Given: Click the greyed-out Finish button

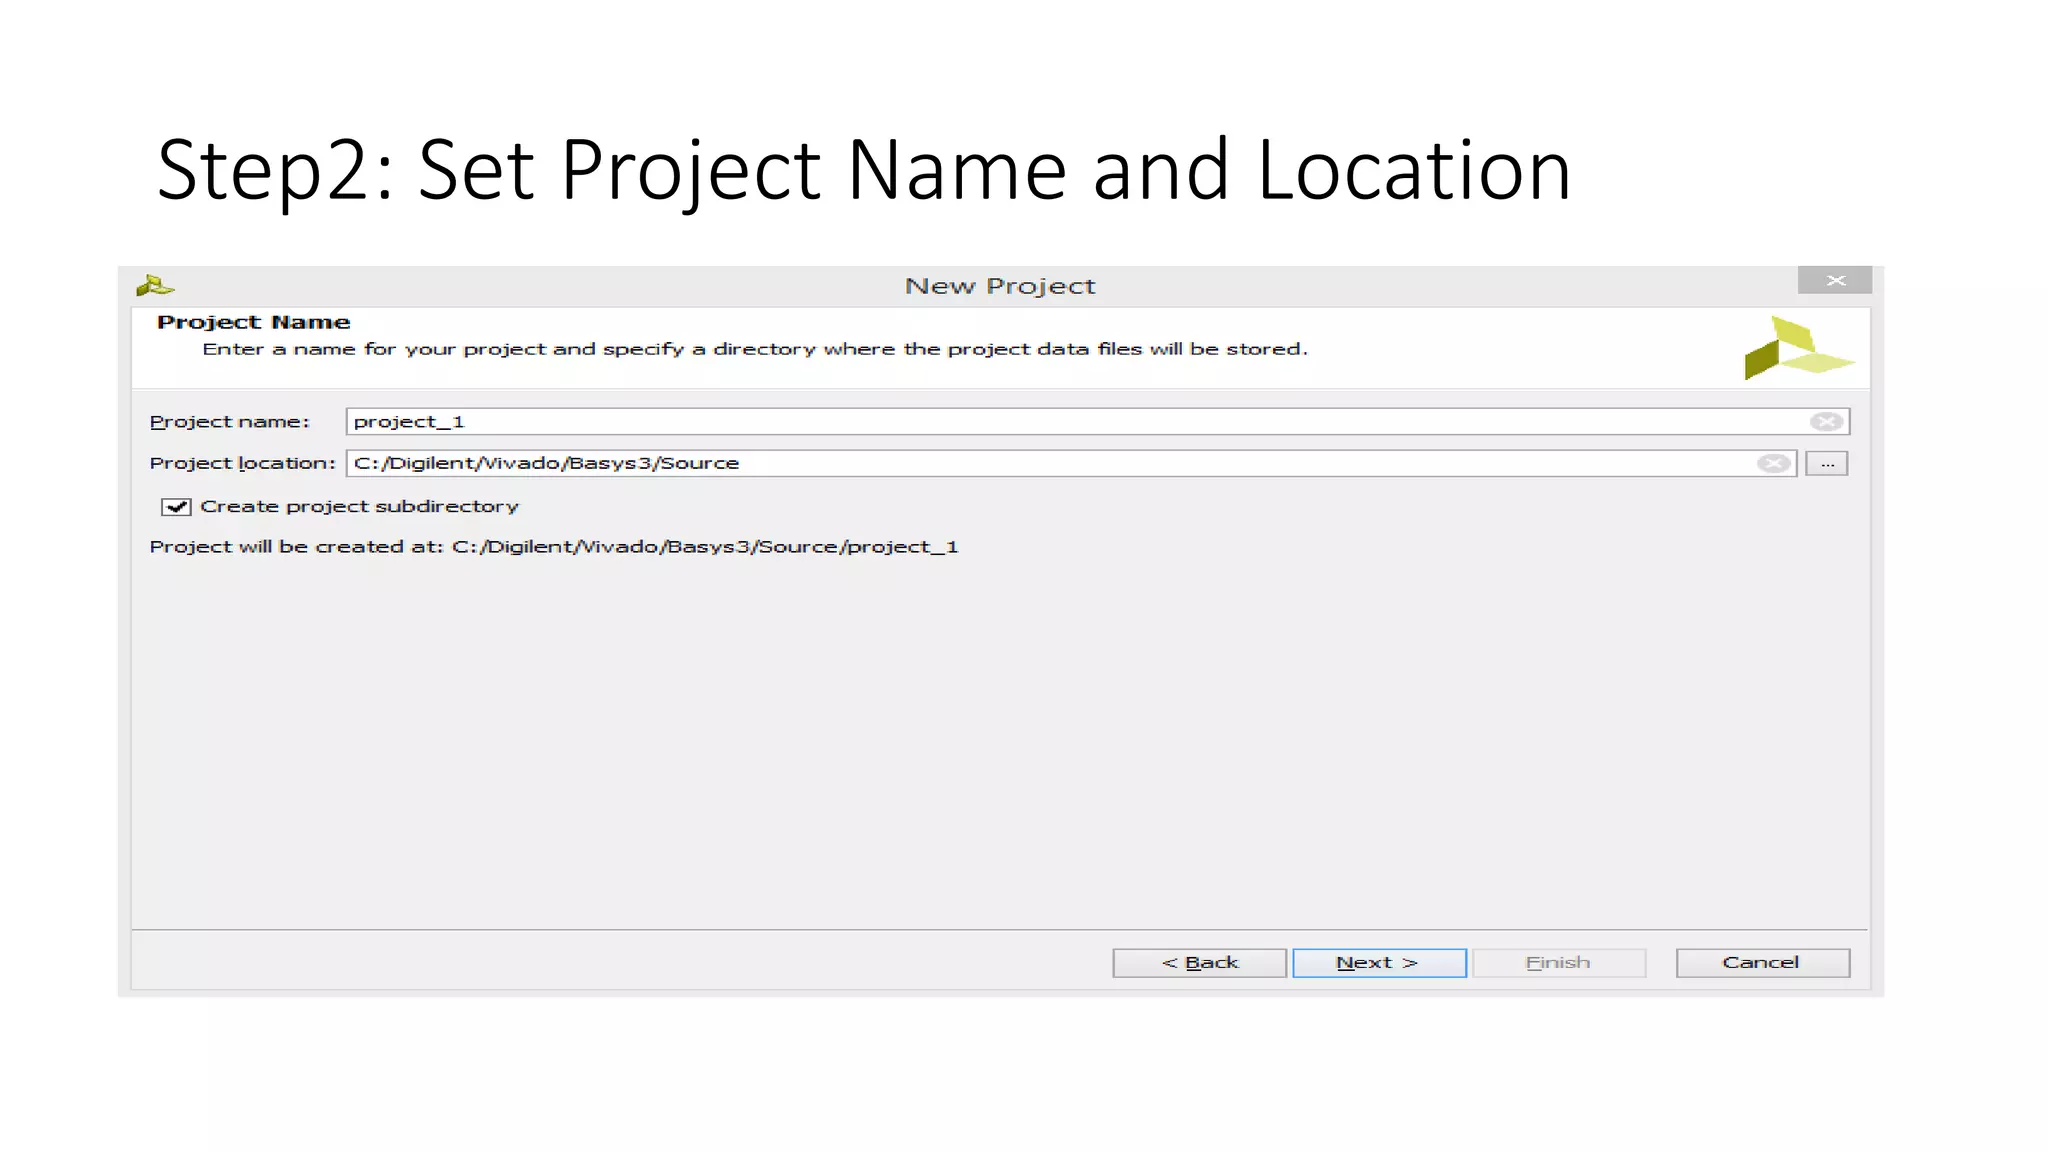Looking at the screenshot, I should 1558,963.
